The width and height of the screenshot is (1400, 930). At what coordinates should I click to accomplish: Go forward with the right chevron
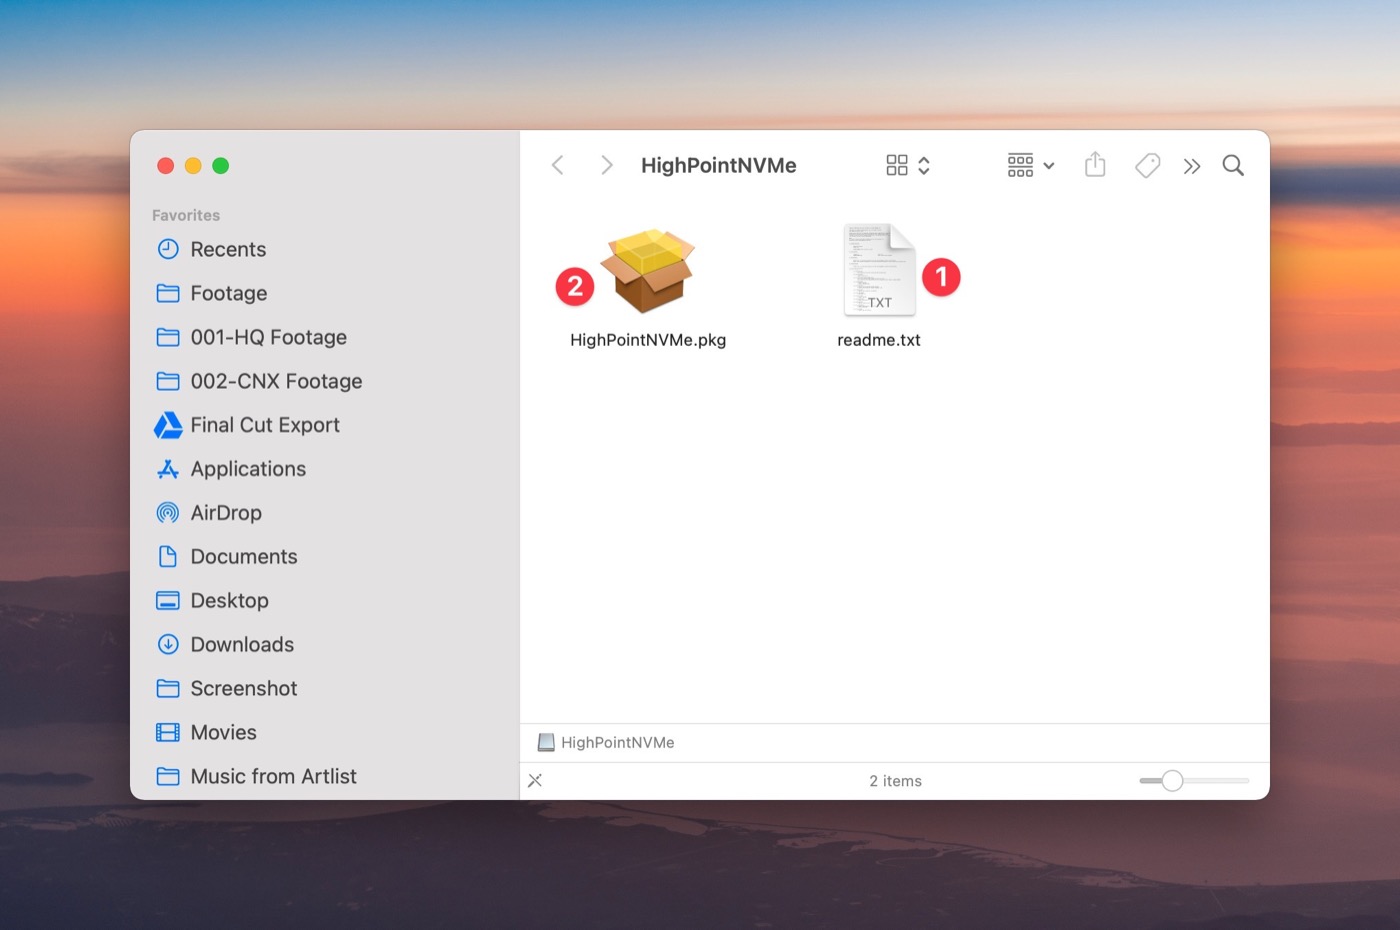(606, 165)
